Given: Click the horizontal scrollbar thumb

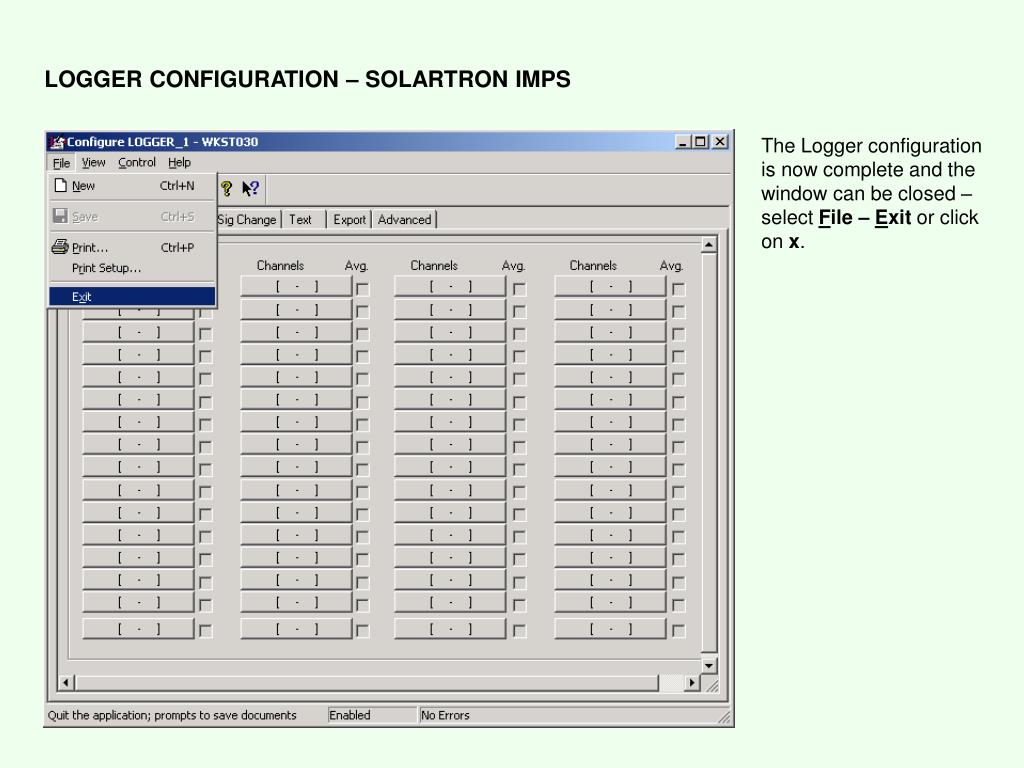Looking at the screenshot, I should pos(367,683).
